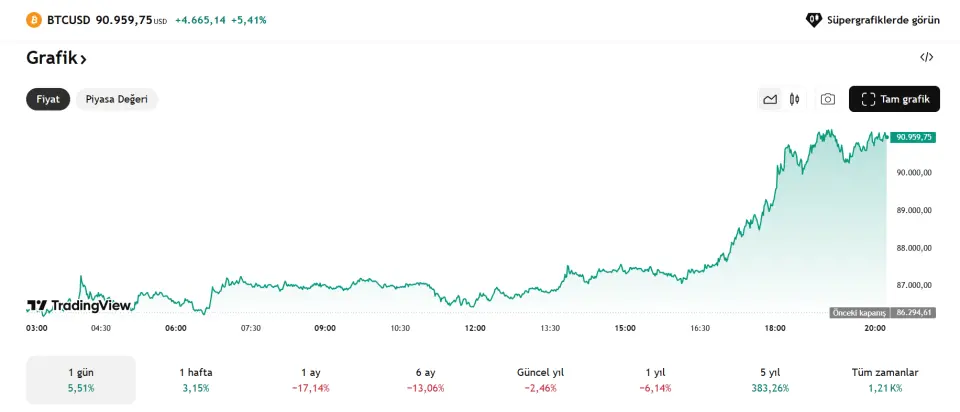Choose the 1 ay time range
This screenshot has height=412, width=960.
click(311, 379)
